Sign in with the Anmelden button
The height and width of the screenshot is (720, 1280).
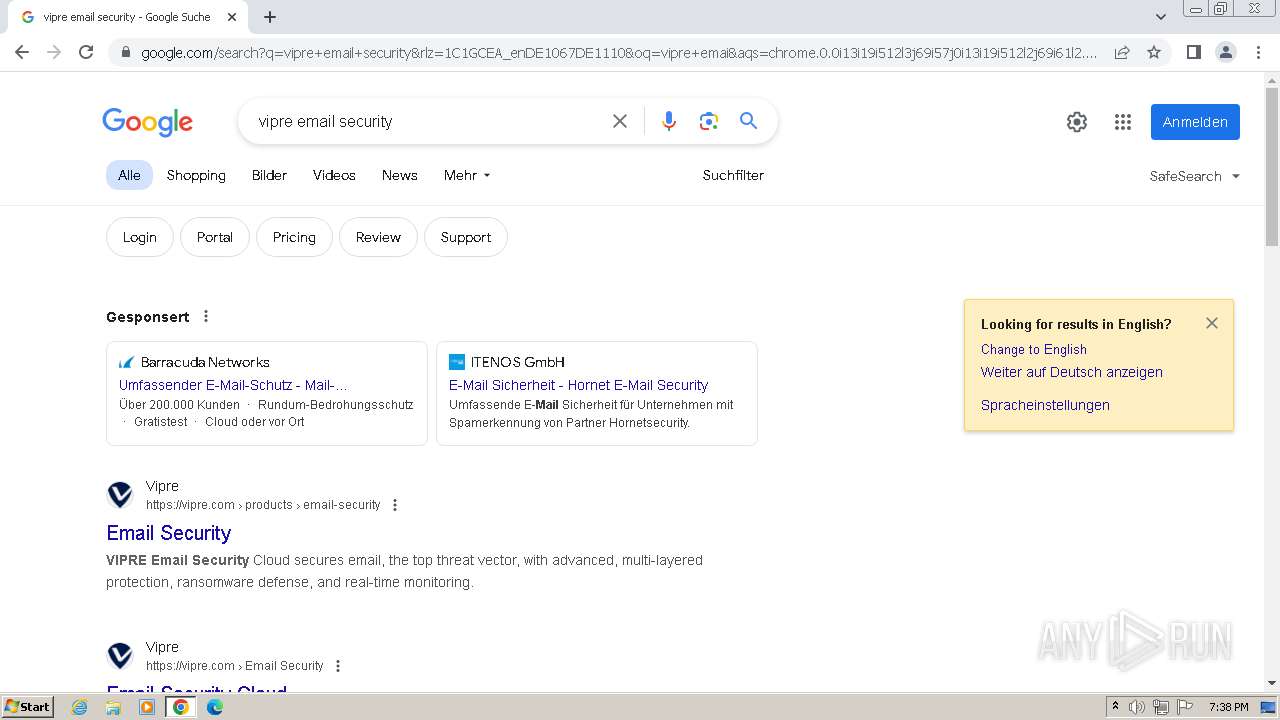[1195, 122]
